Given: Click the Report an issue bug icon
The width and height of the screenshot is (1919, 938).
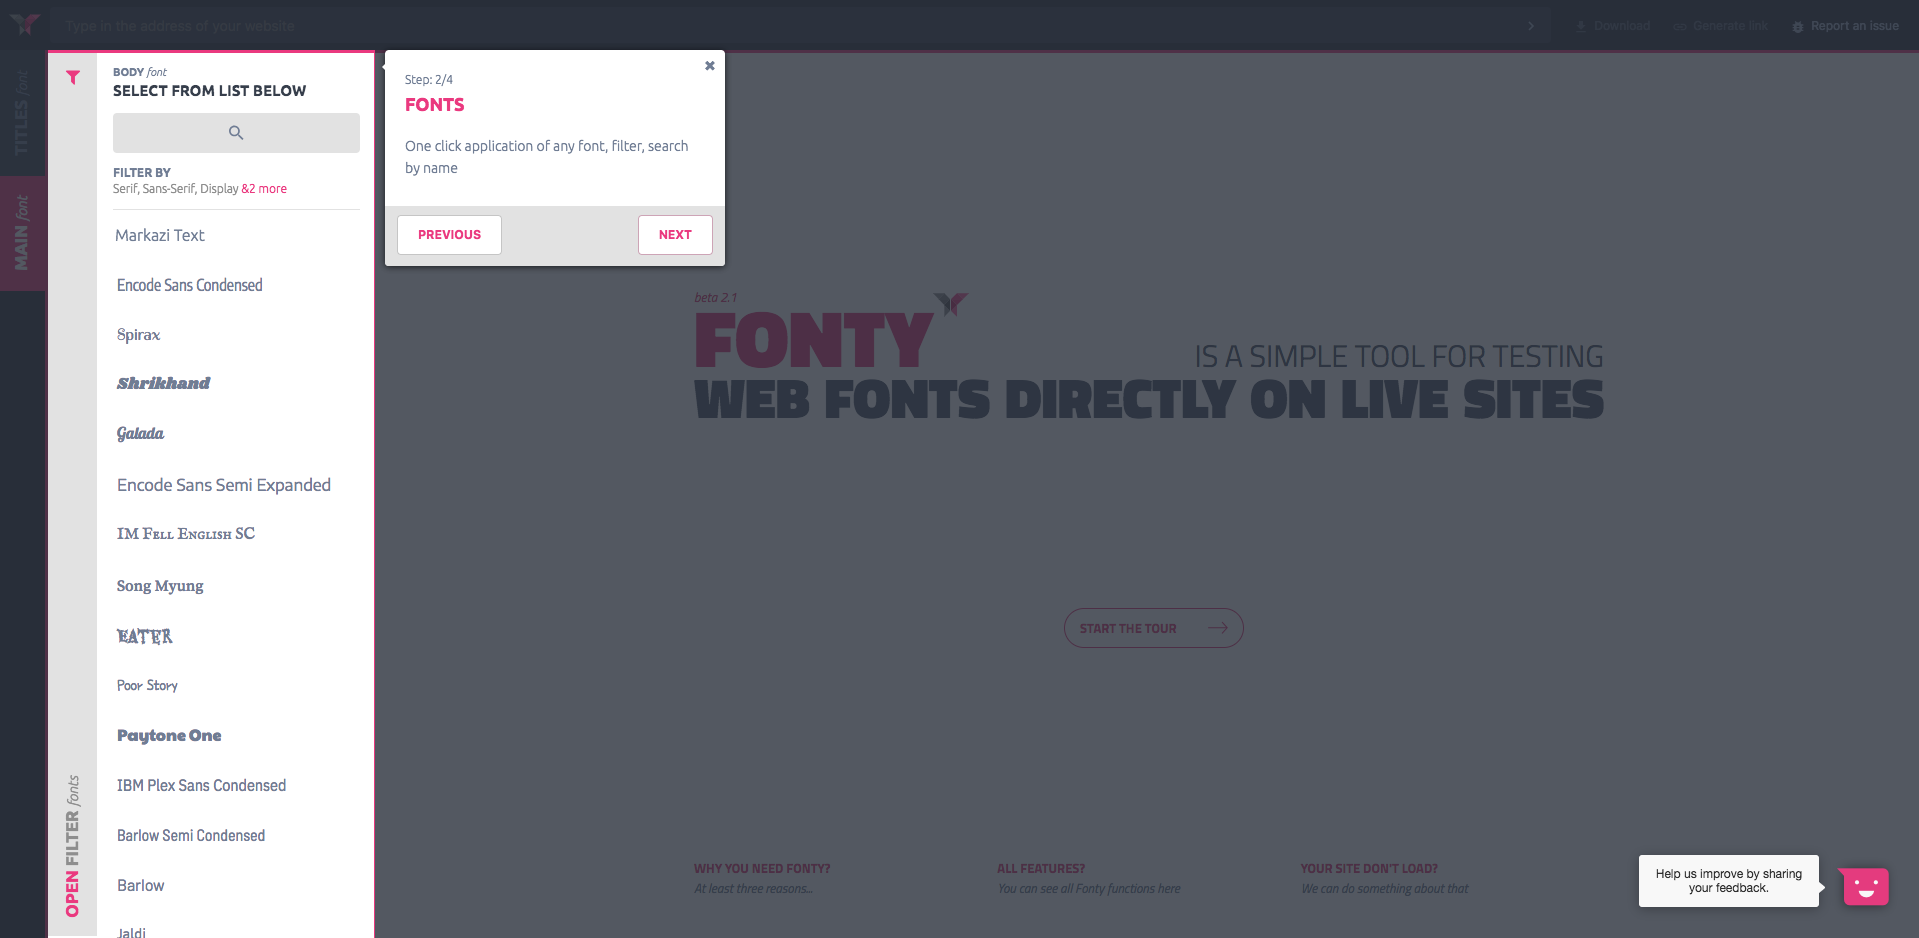Looking at the screenshot, I should [x=1798, y=27].
